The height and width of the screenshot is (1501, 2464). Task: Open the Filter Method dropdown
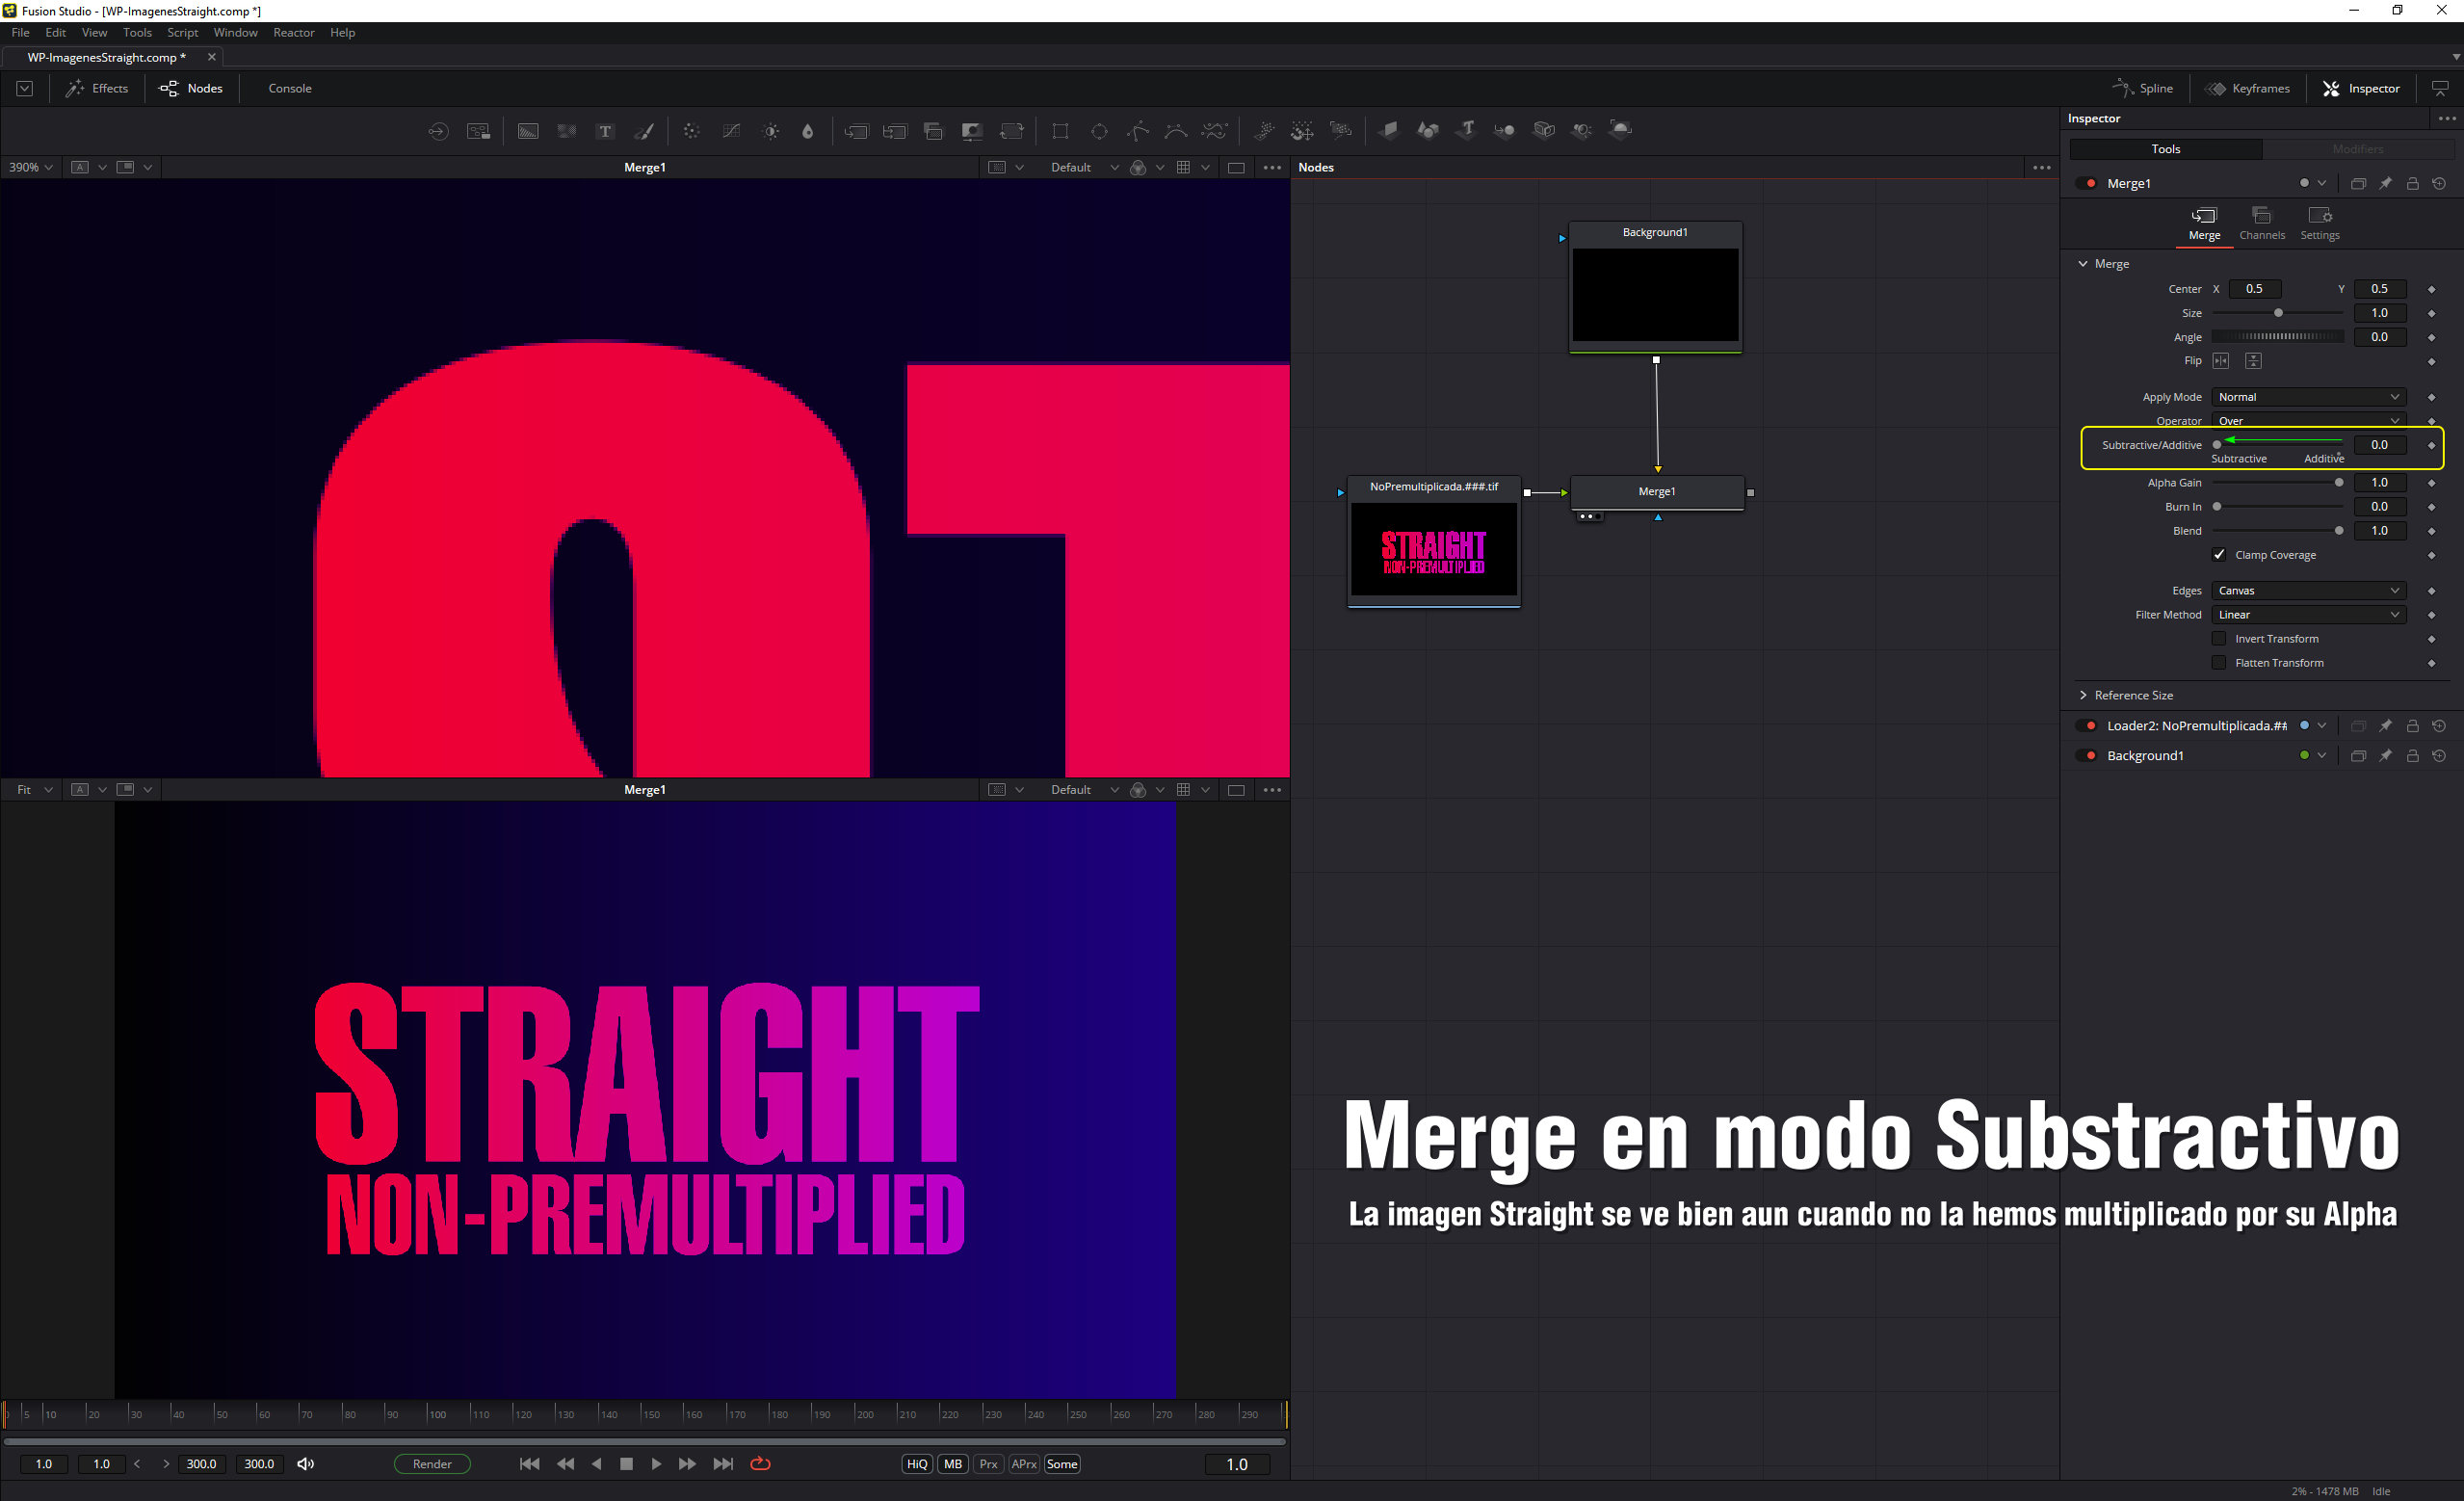click(2308, 615)
